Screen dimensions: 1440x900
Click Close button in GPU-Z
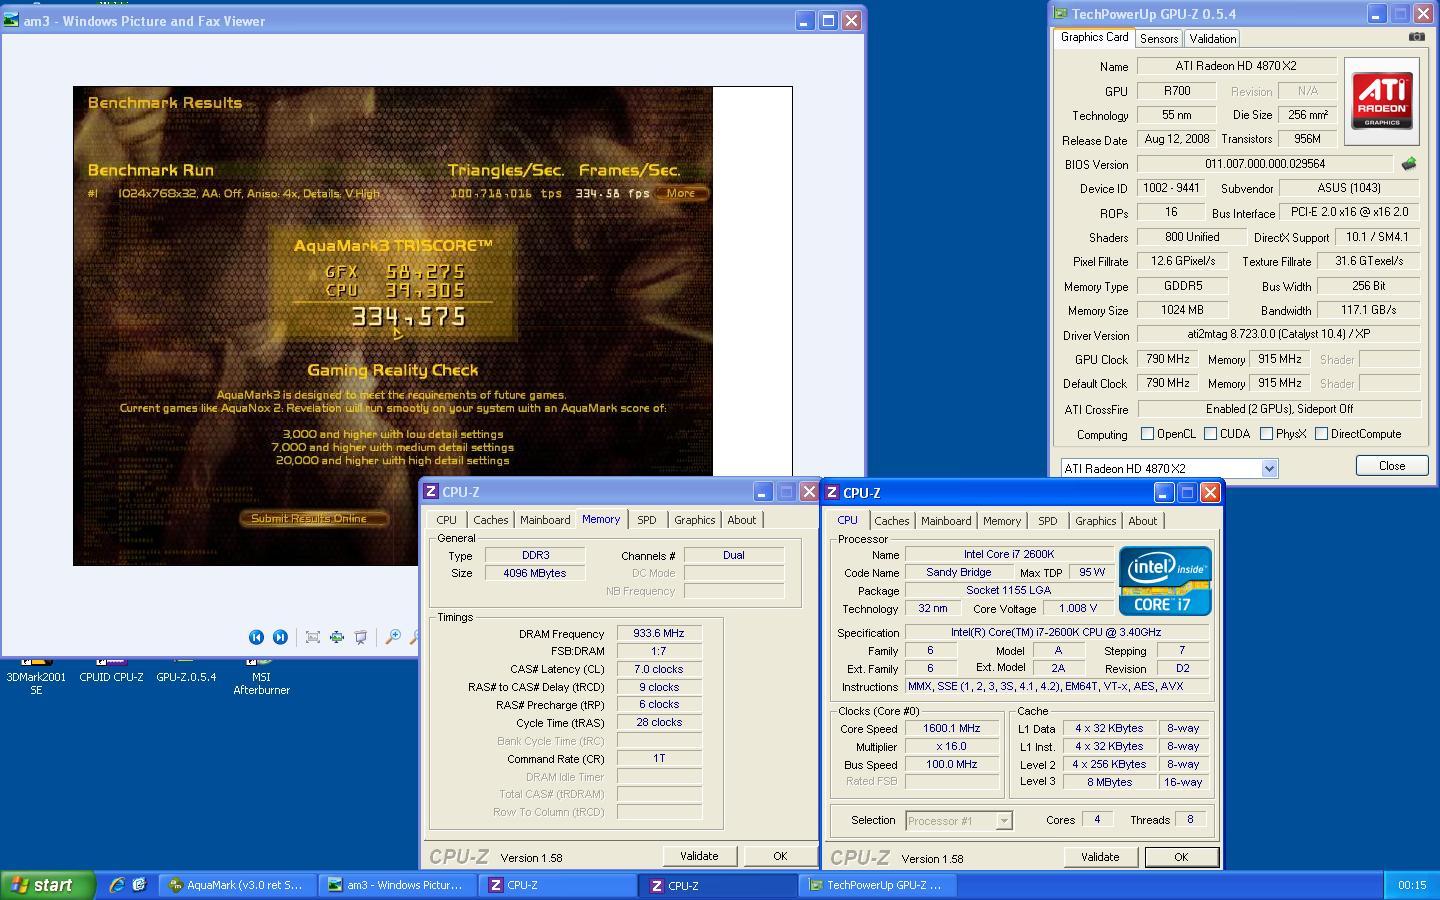pyautogui.click(x=1391, y=466)
